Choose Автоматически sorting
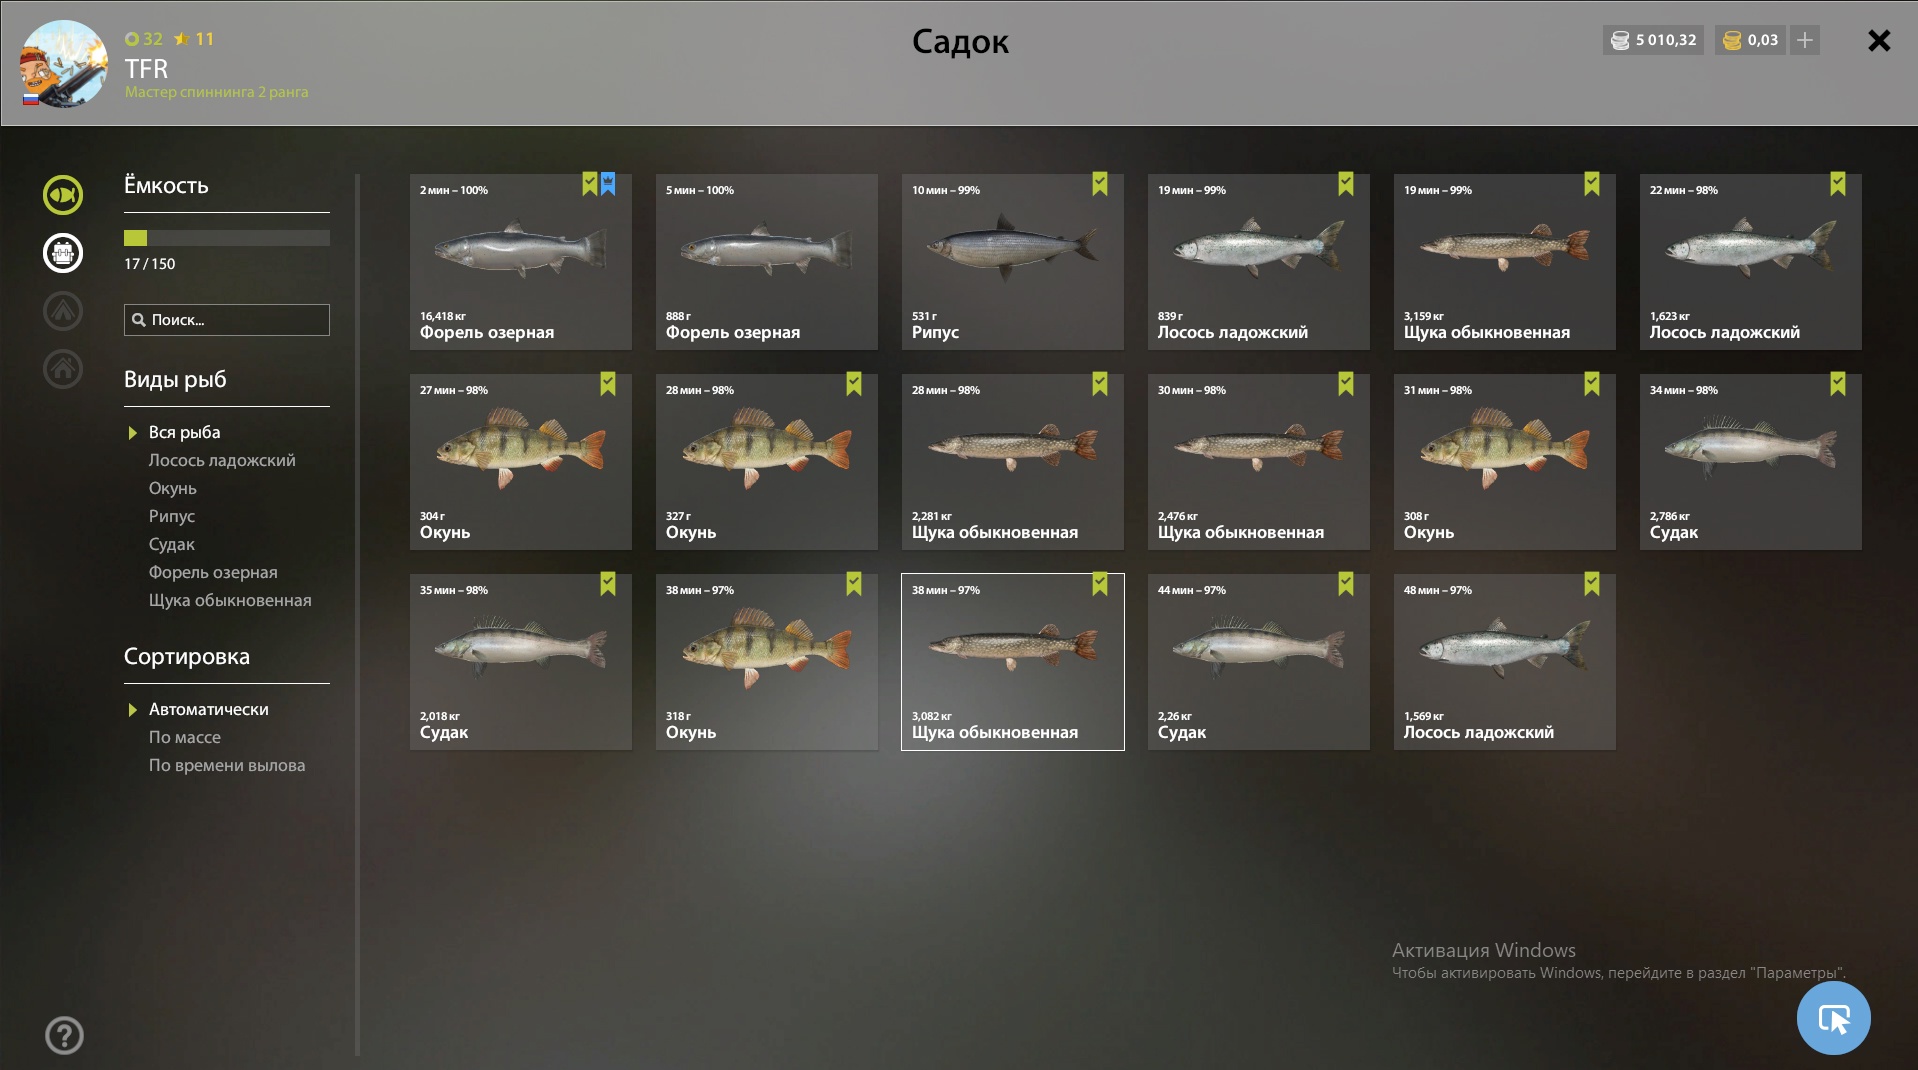 pos(209,709)
